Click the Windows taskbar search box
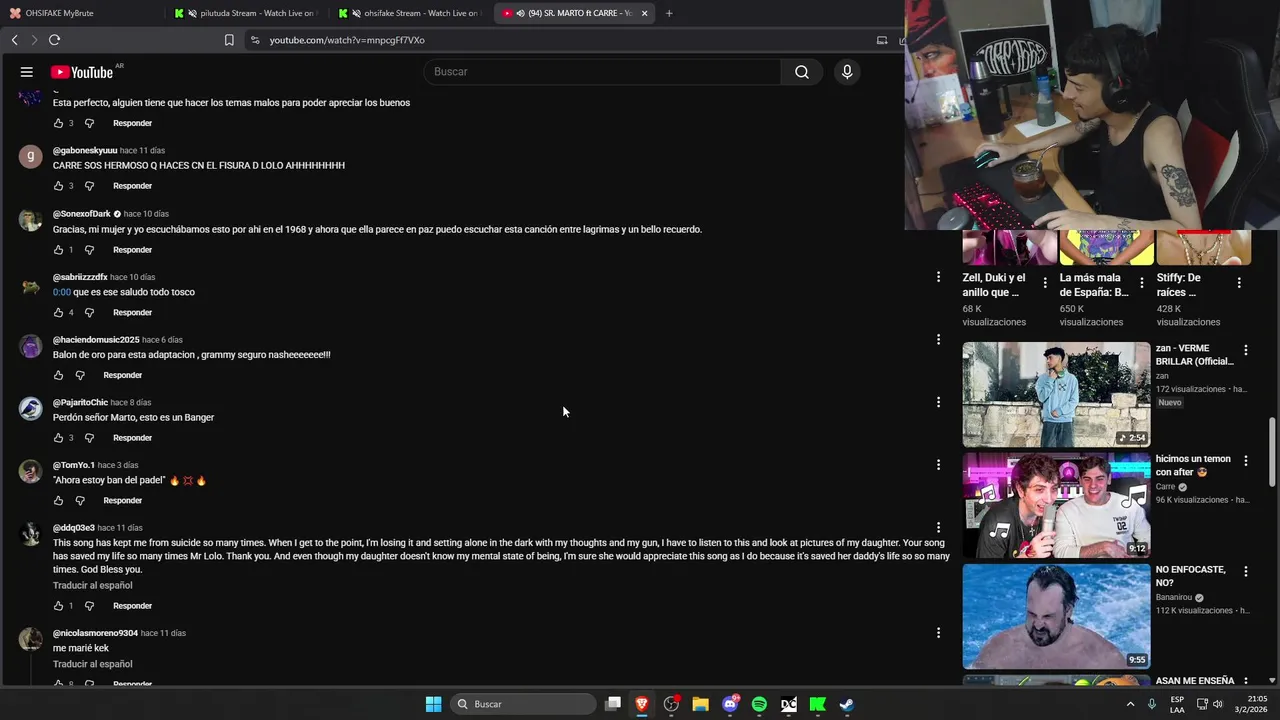This screenshot has width=1280, height=720. click(x=521, y=704)
